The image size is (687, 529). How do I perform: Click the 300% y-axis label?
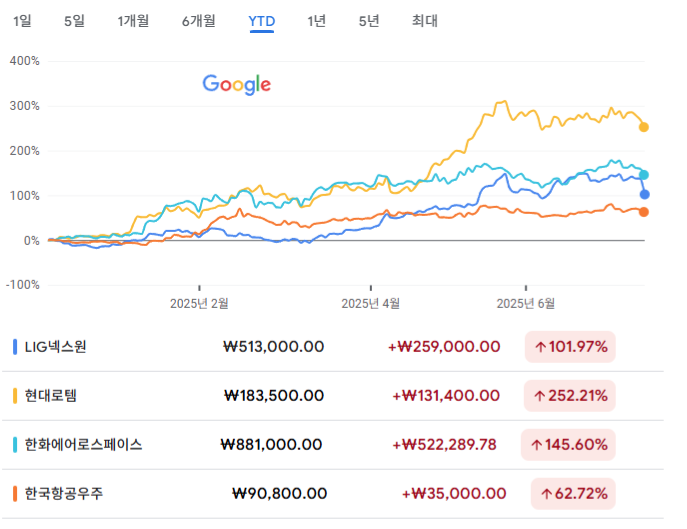point(25,106)
